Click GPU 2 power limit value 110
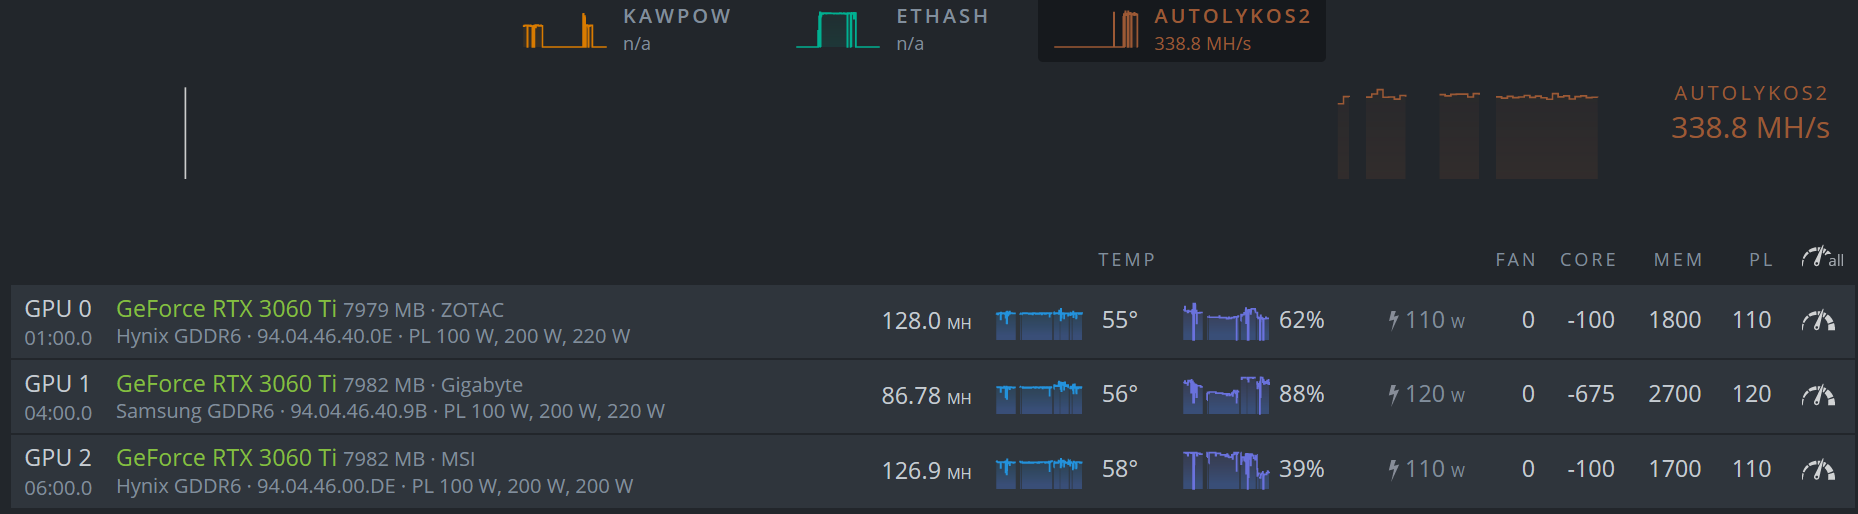 (x=1751, y=469)
